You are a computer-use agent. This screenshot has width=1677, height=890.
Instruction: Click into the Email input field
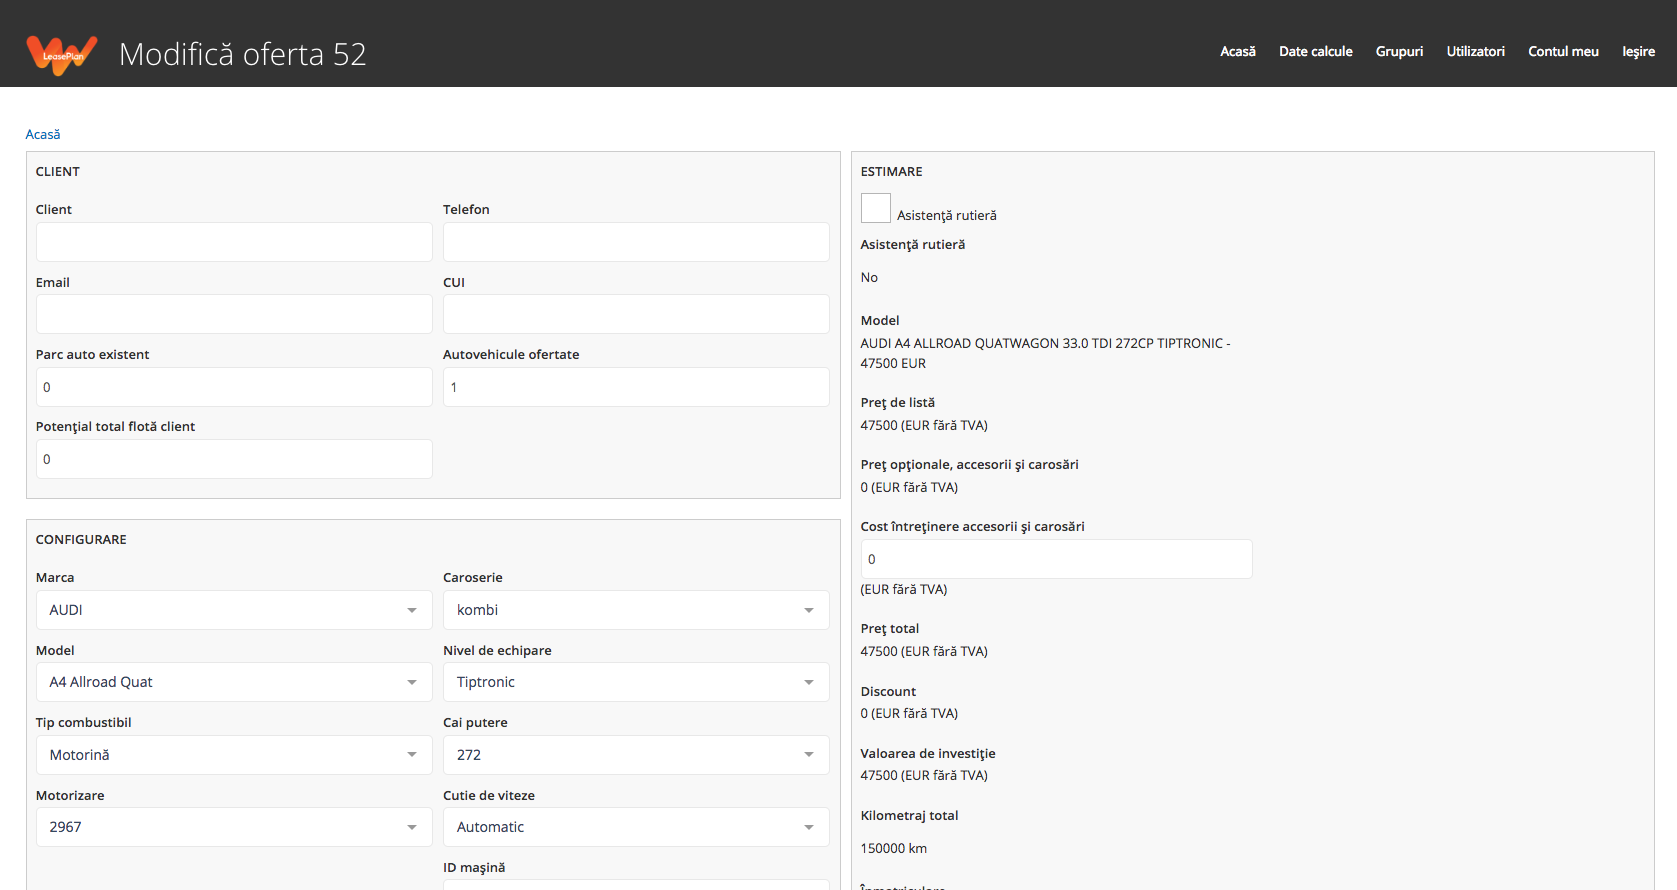[234, 314]
